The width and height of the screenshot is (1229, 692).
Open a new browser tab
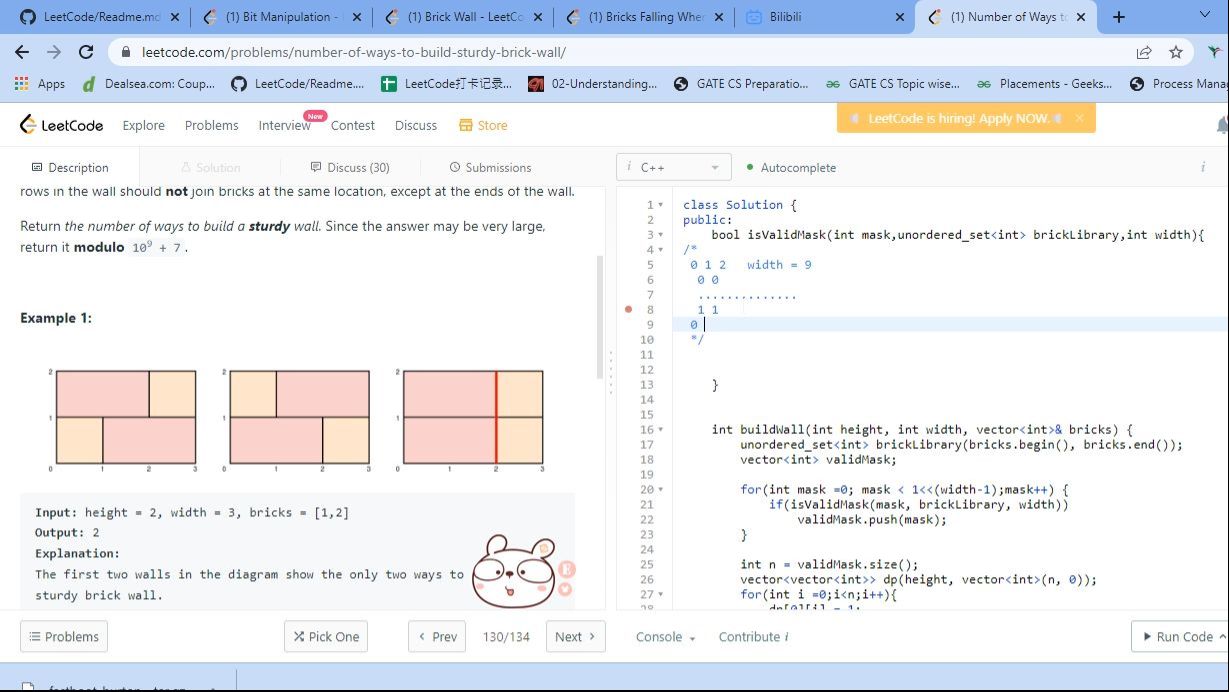1118,17
